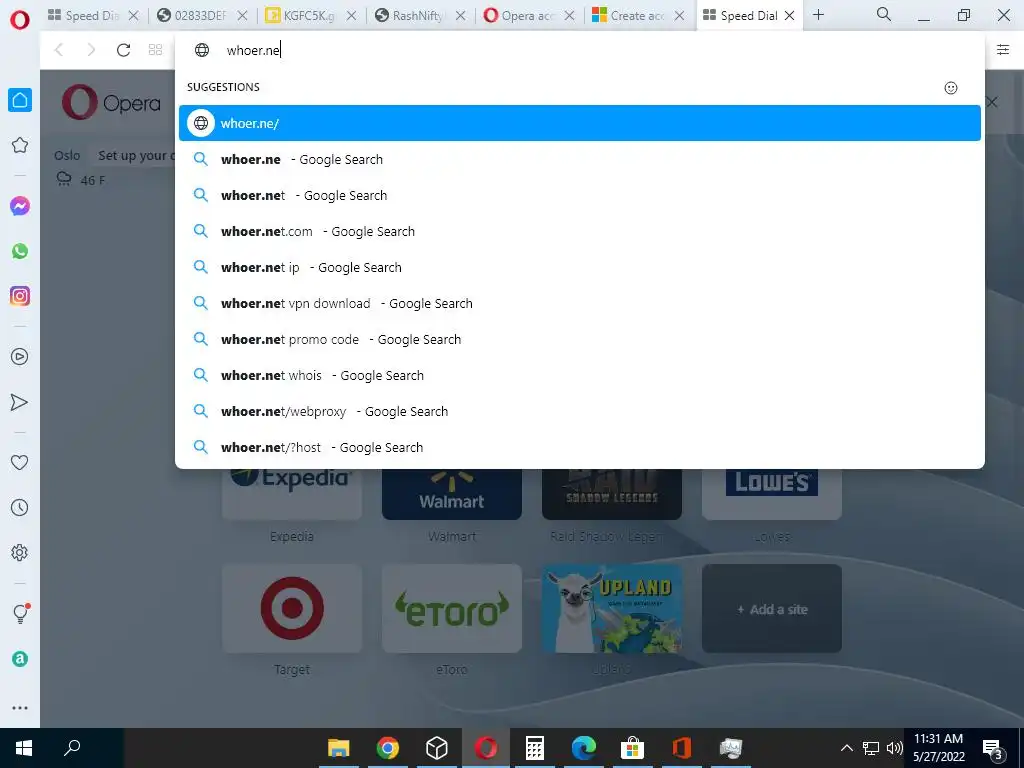Open WhatsApp in the sidebar
This screenshot has height=768, width=1024.
(x=20, y=251)
